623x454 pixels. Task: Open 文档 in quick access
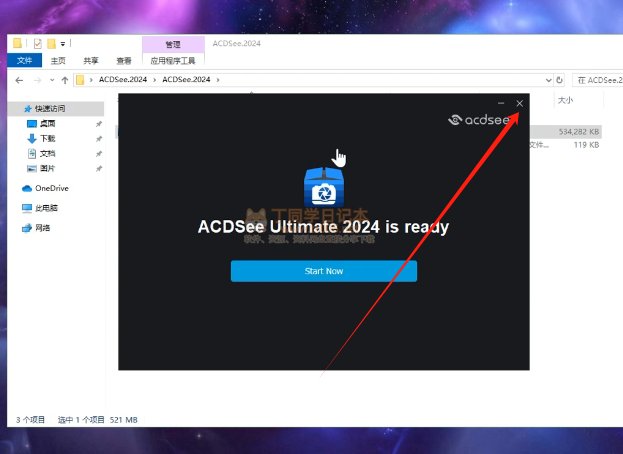click(x=47, y=153)
